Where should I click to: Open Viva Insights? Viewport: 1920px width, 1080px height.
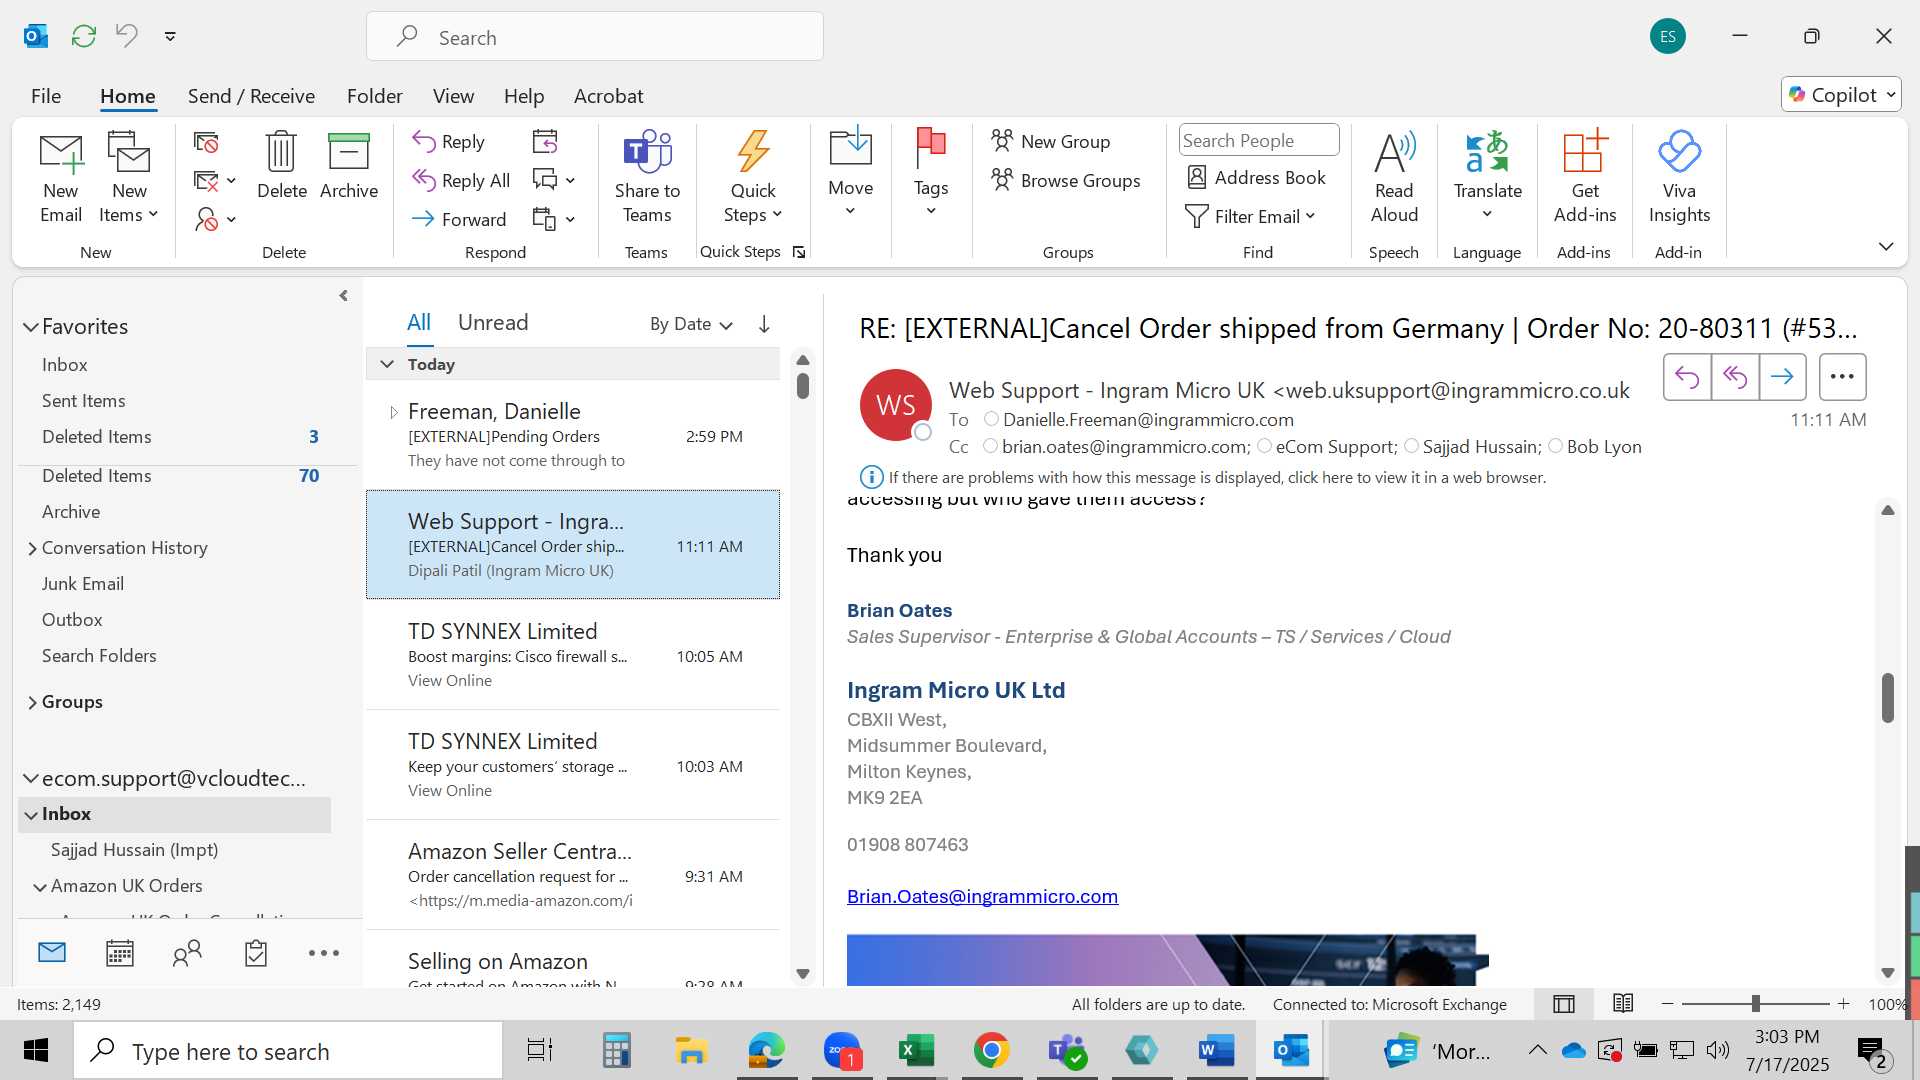pos(1679,177)
